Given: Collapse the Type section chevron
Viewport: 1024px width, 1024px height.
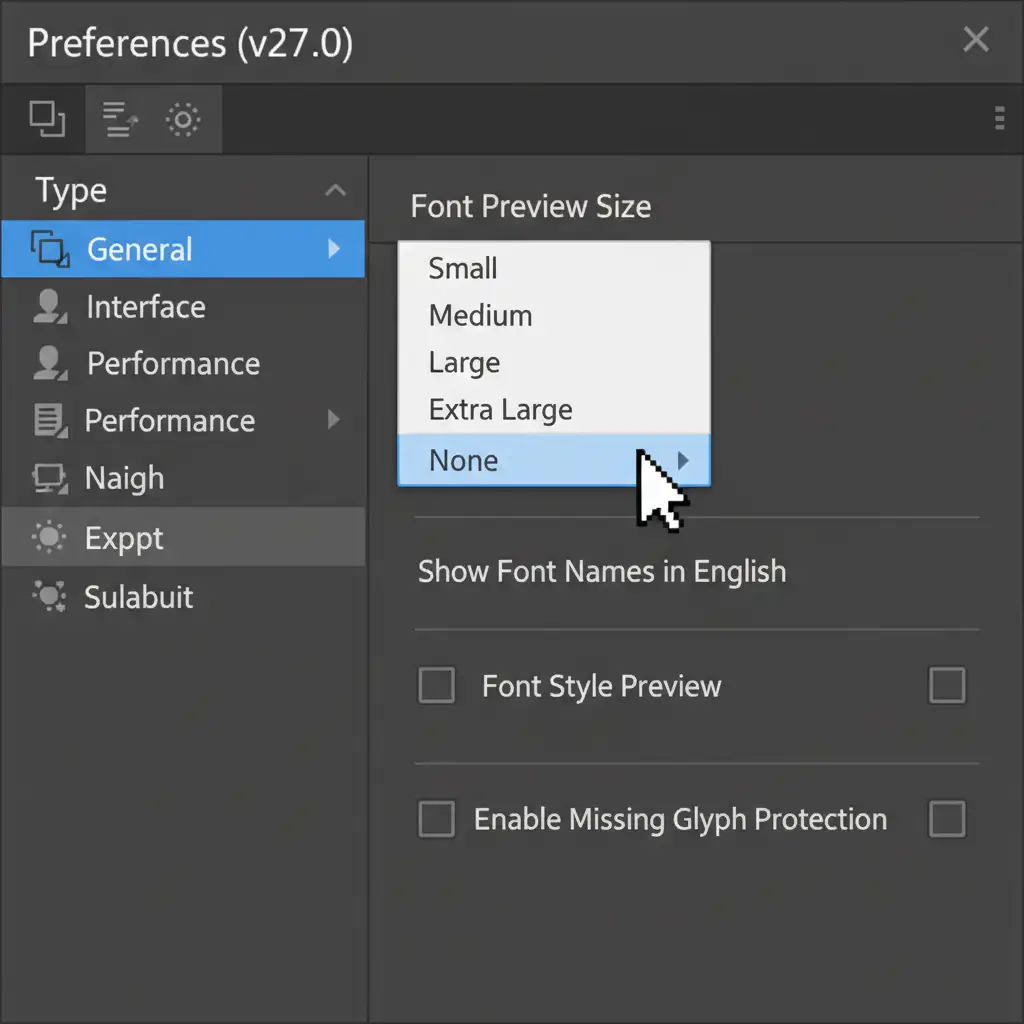Looking at the screenshot, I should coord(336,190).
